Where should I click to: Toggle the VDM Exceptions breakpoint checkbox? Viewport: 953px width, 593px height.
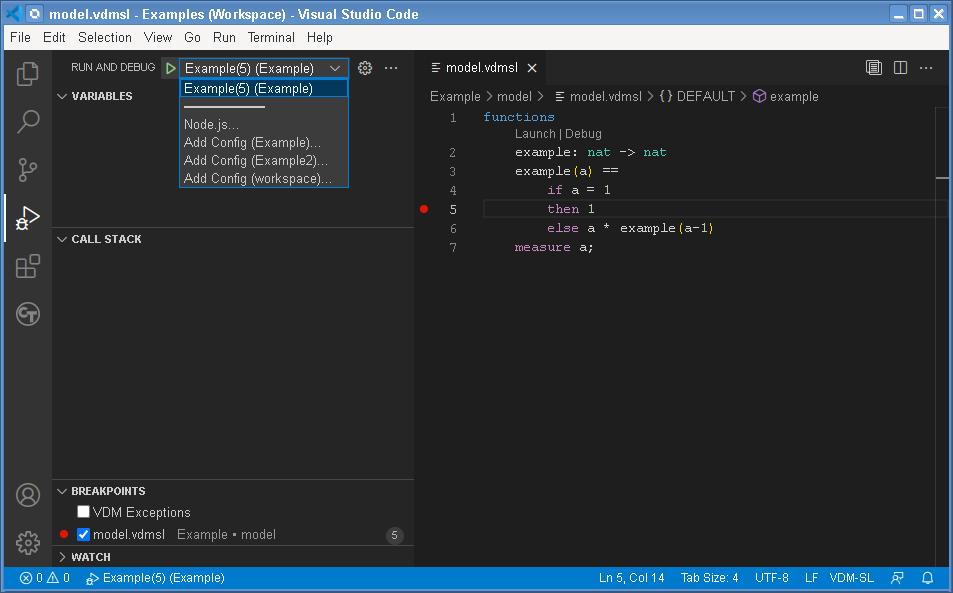tap(83, 511)
